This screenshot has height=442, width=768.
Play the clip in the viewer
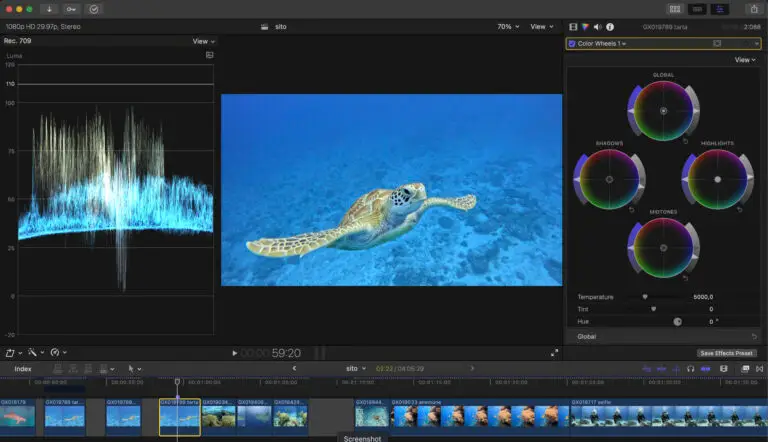pos(235,353)
